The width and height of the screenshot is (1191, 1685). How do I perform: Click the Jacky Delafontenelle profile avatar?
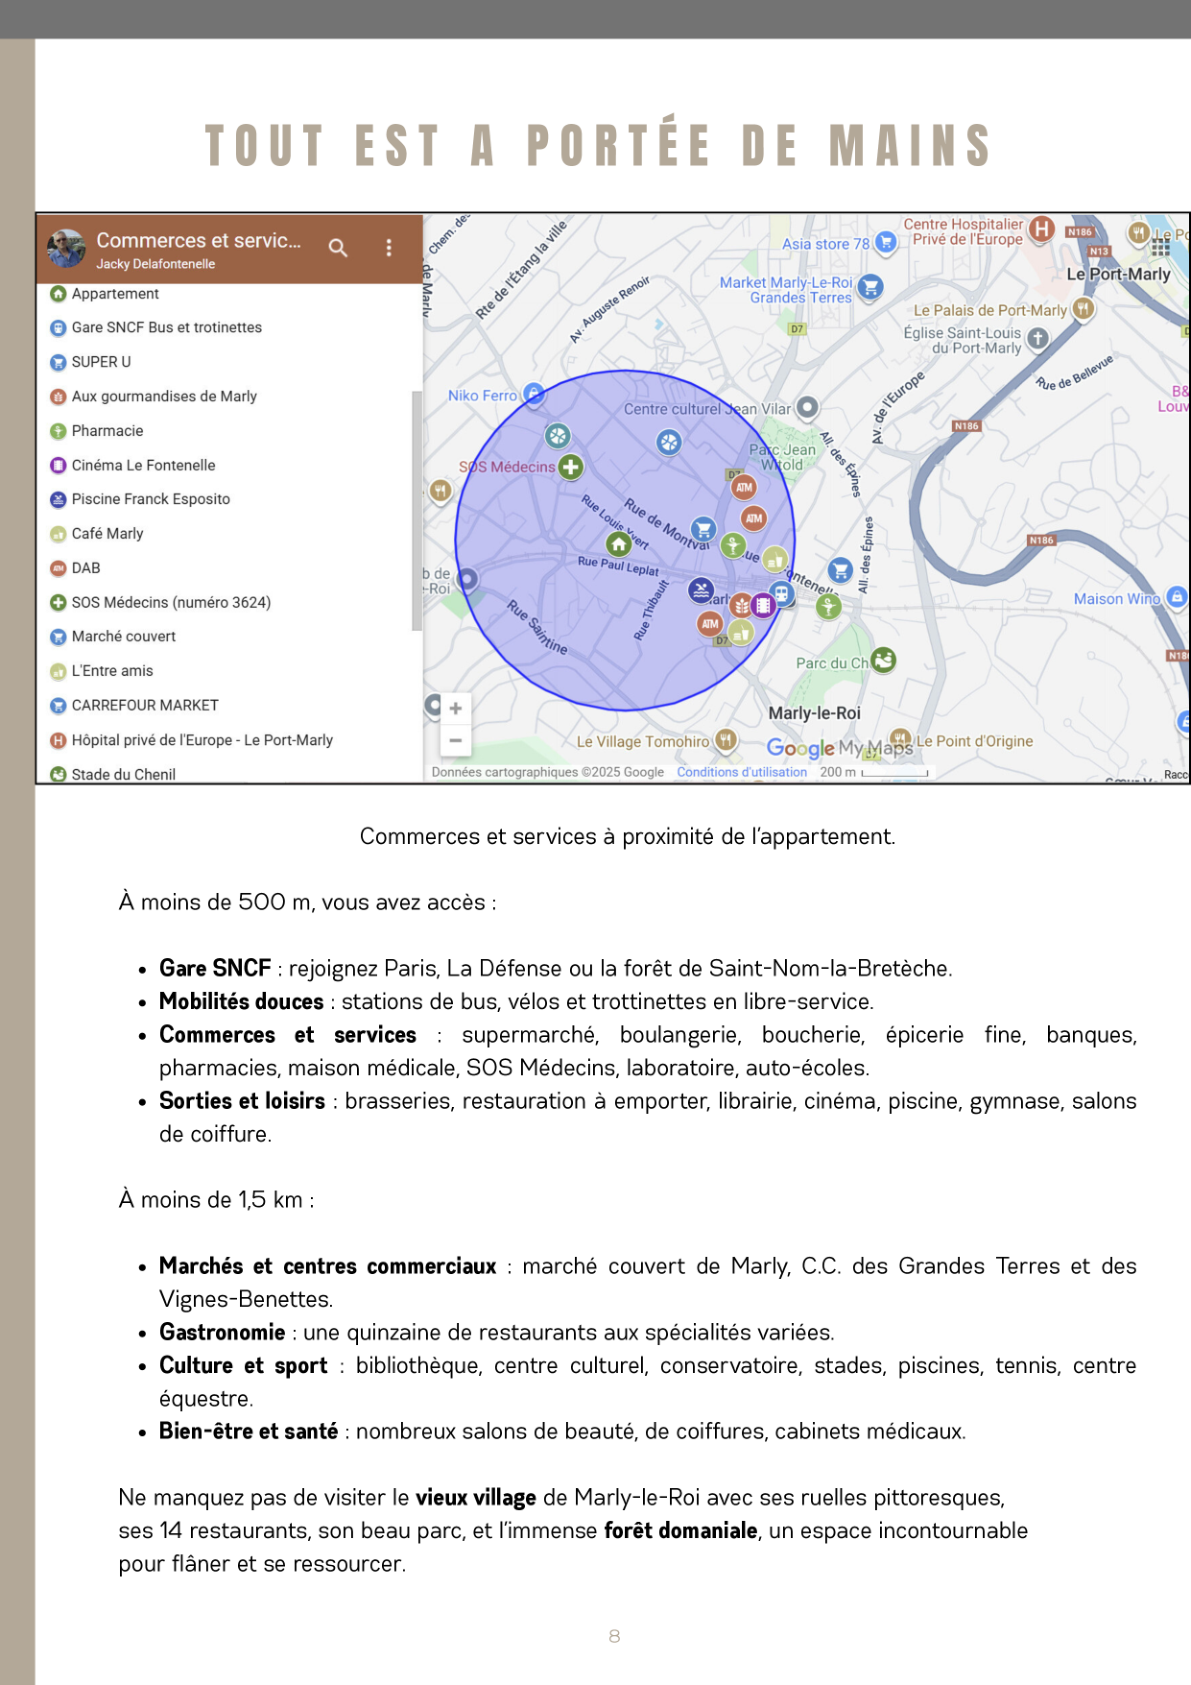click(x=67, y=248)
